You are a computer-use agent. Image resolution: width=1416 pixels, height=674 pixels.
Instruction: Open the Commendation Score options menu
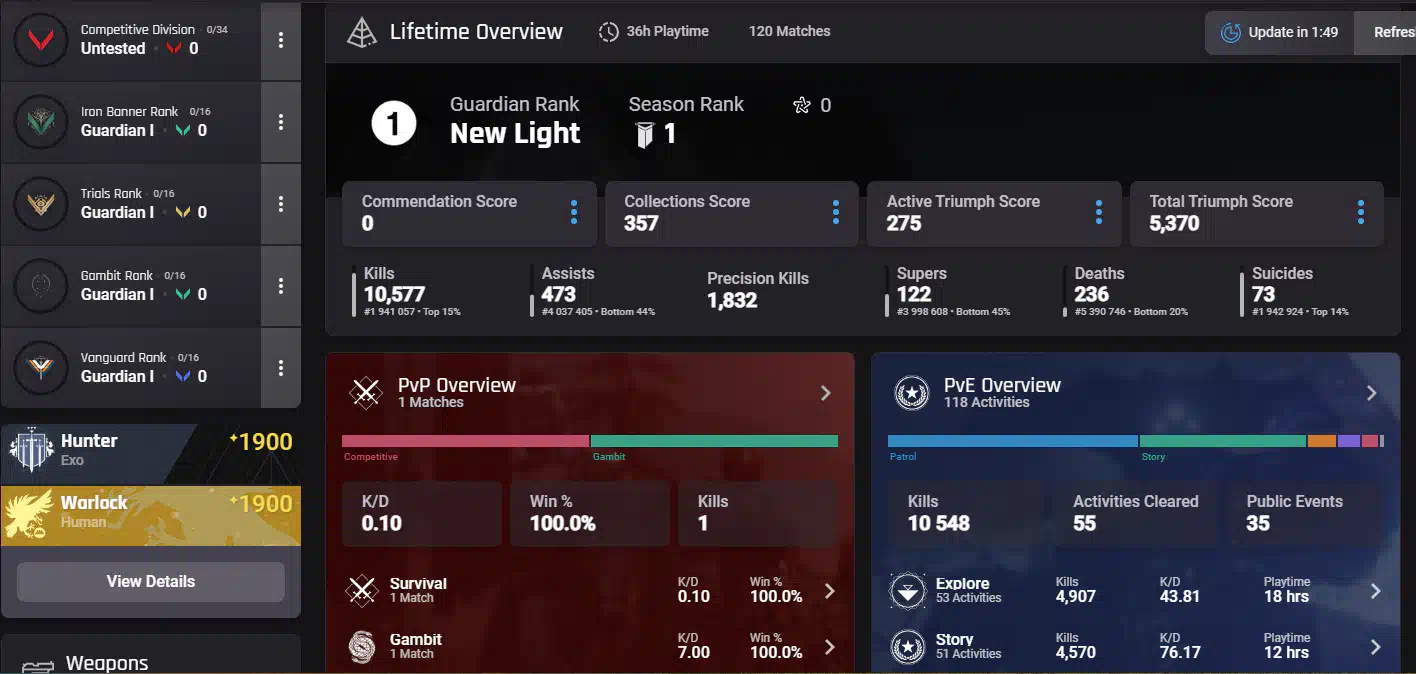click(x=574, y=212)
